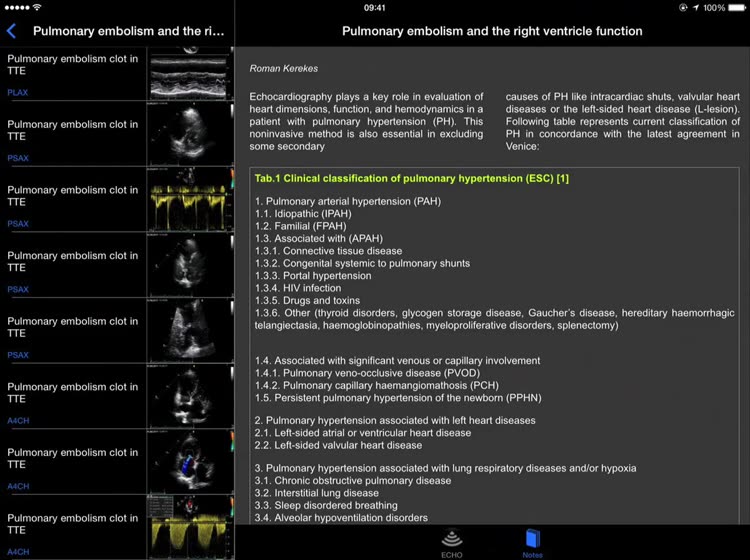Select line 1.3.4. HIV infection
The width and height of the screenshot is (750, 560).
point(298,288)
